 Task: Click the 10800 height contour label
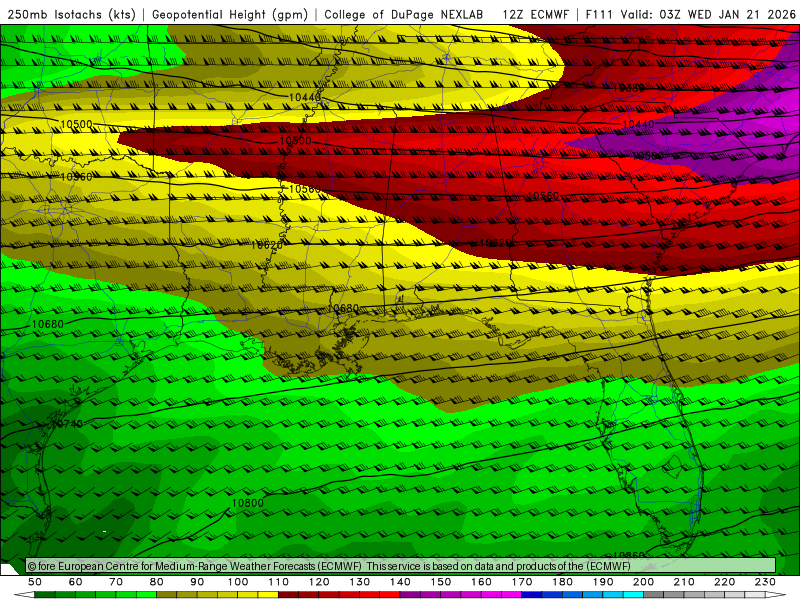pos(247,503)
